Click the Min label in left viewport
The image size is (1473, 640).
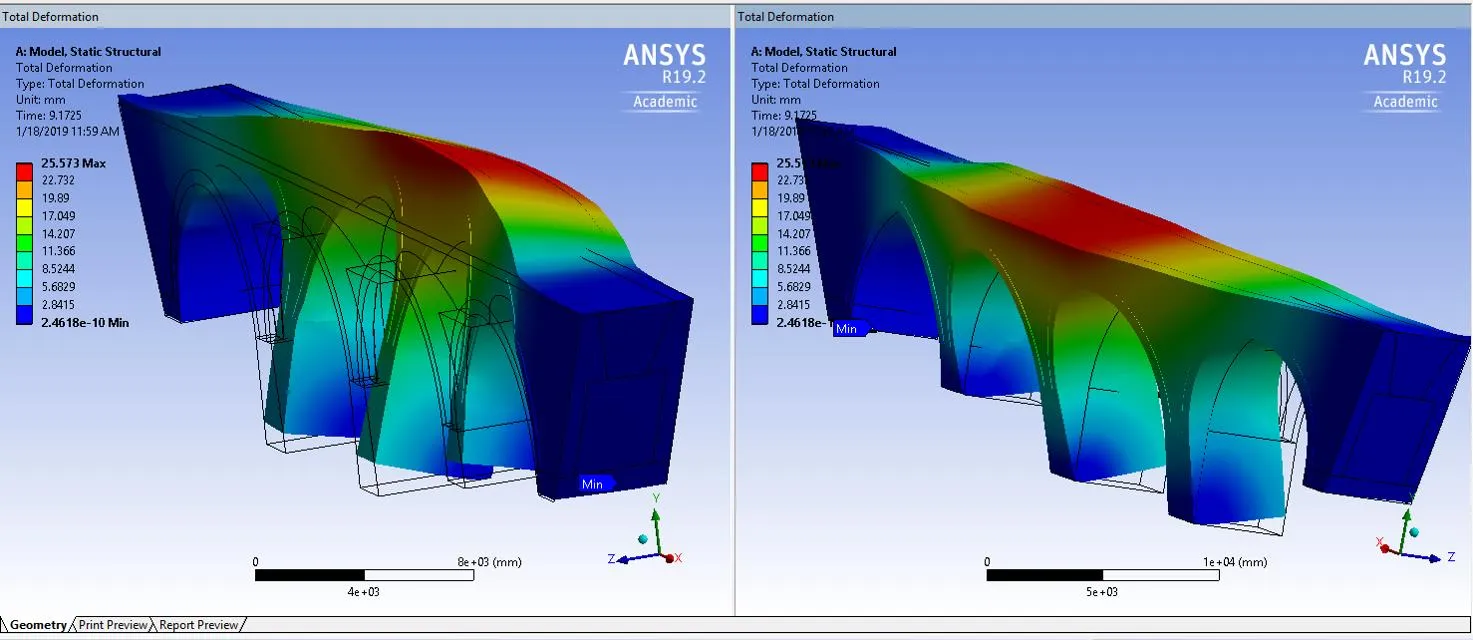coord(592,484)
